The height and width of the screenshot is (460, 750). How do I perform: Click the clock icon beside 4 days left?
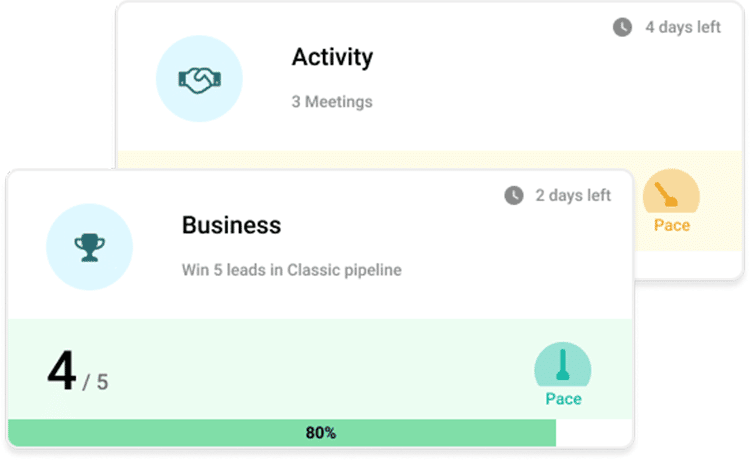coord(622,28)
